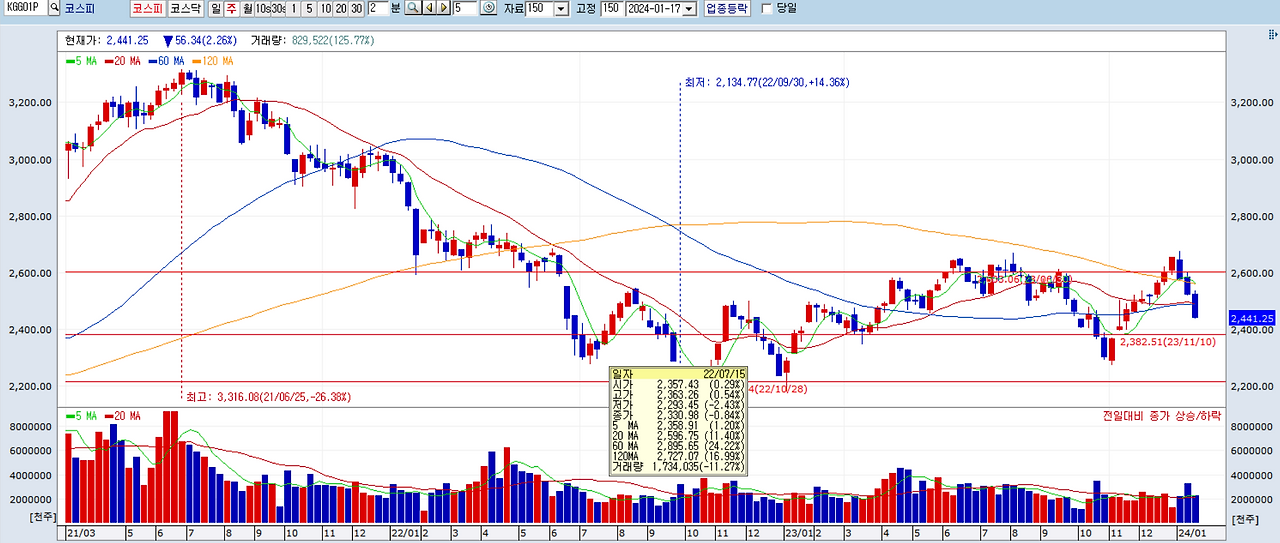Viewport: 1280px width, 543px height.
Task: Open the 2024-01-17 date dropdown
Action: 689,8
